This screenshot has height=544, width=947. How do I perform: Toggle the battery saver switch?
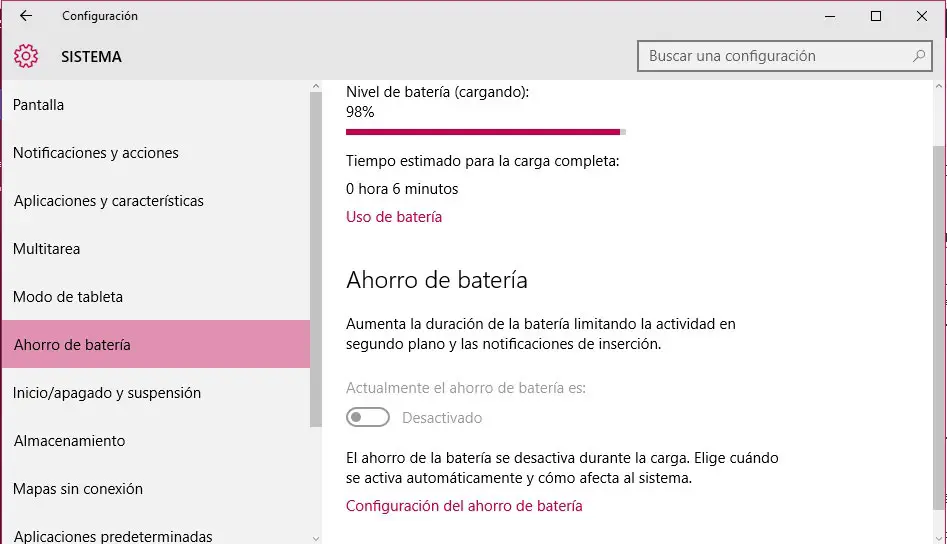(368, 417)
